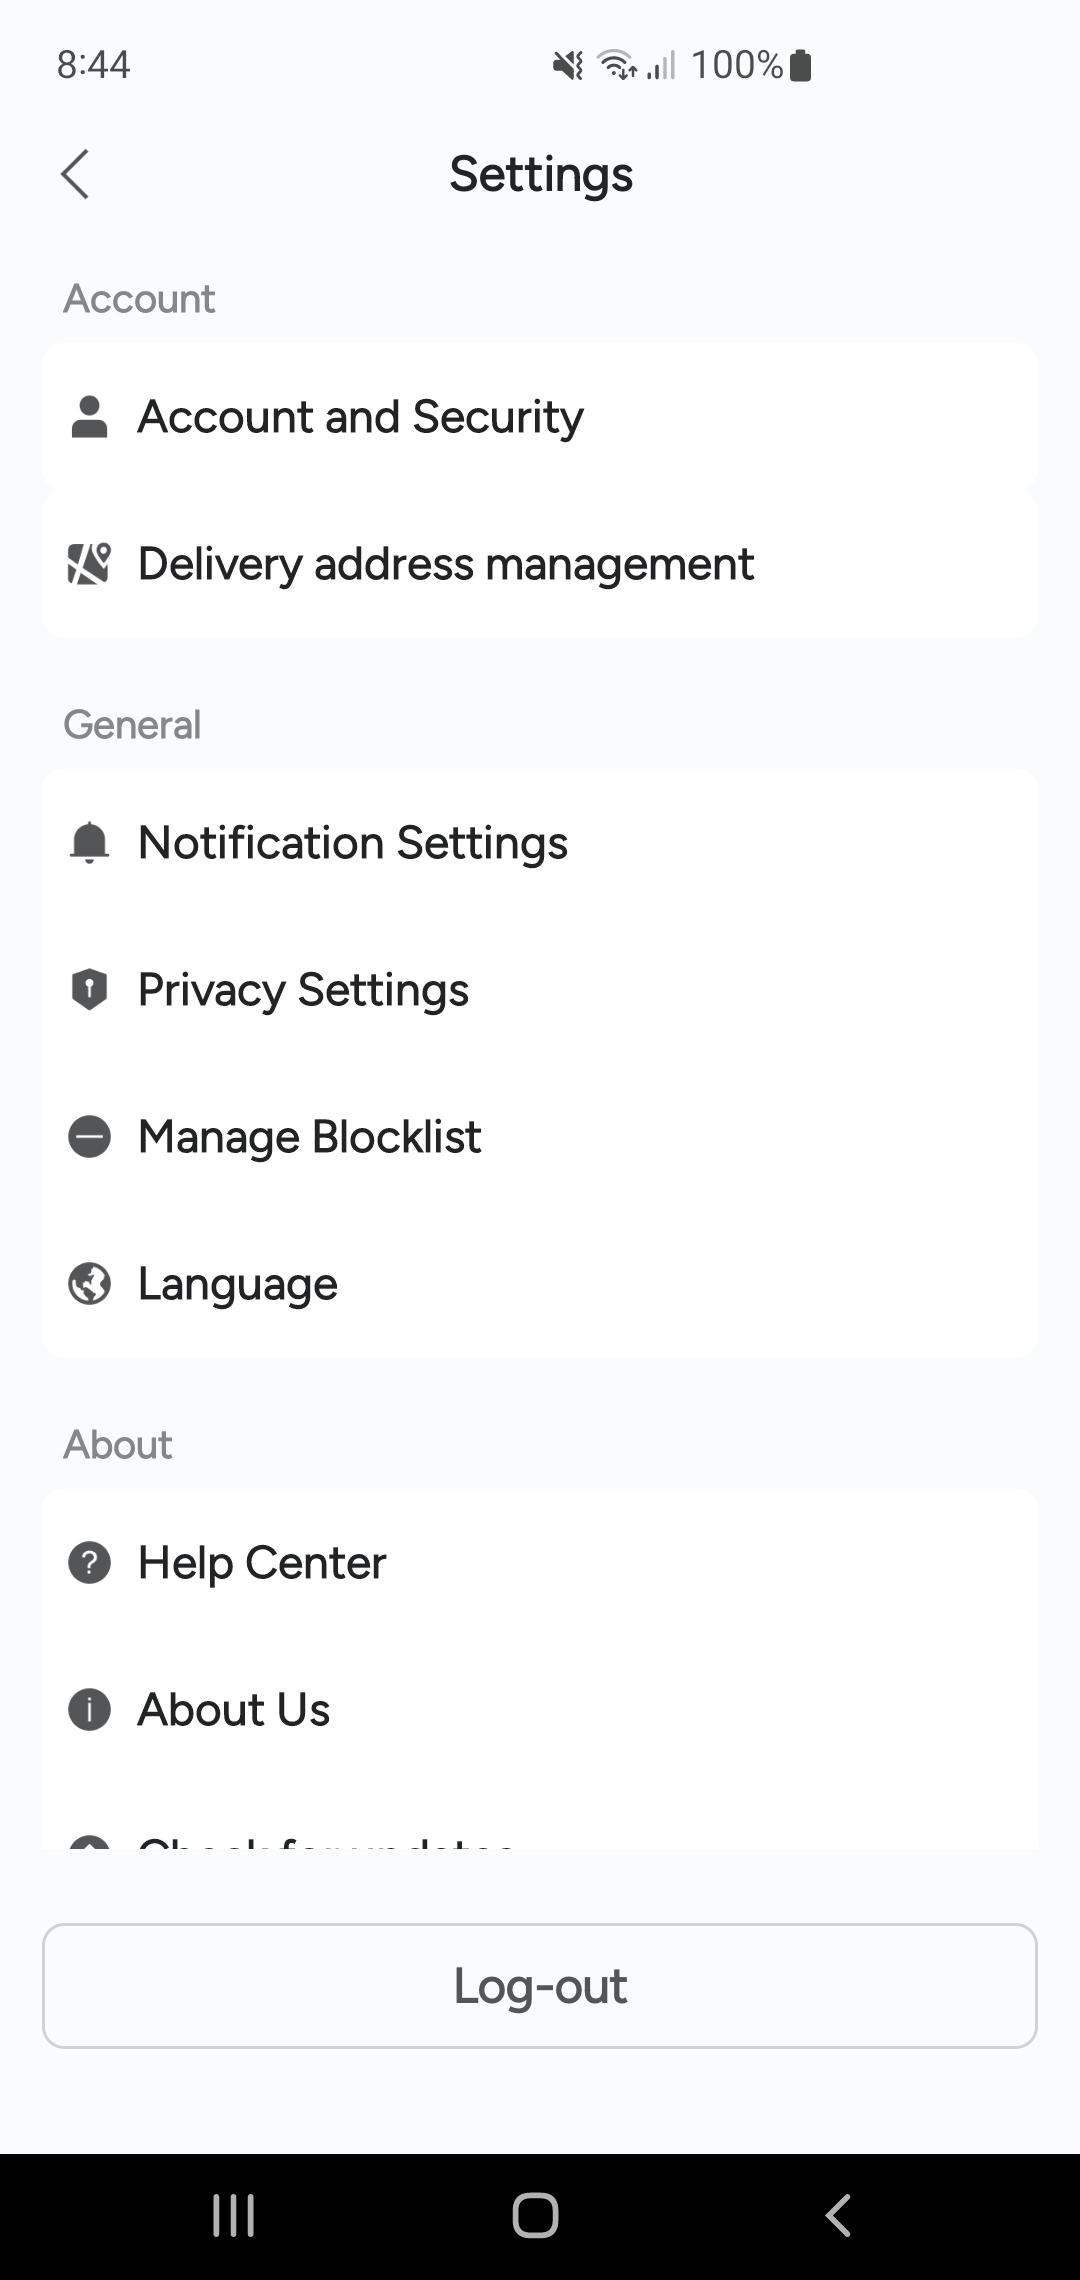Viewport: 1080px width, 2280px height.
Task: Tap the person icon for Account and Security
Action: pyautogui.click(x=89, y=417)
